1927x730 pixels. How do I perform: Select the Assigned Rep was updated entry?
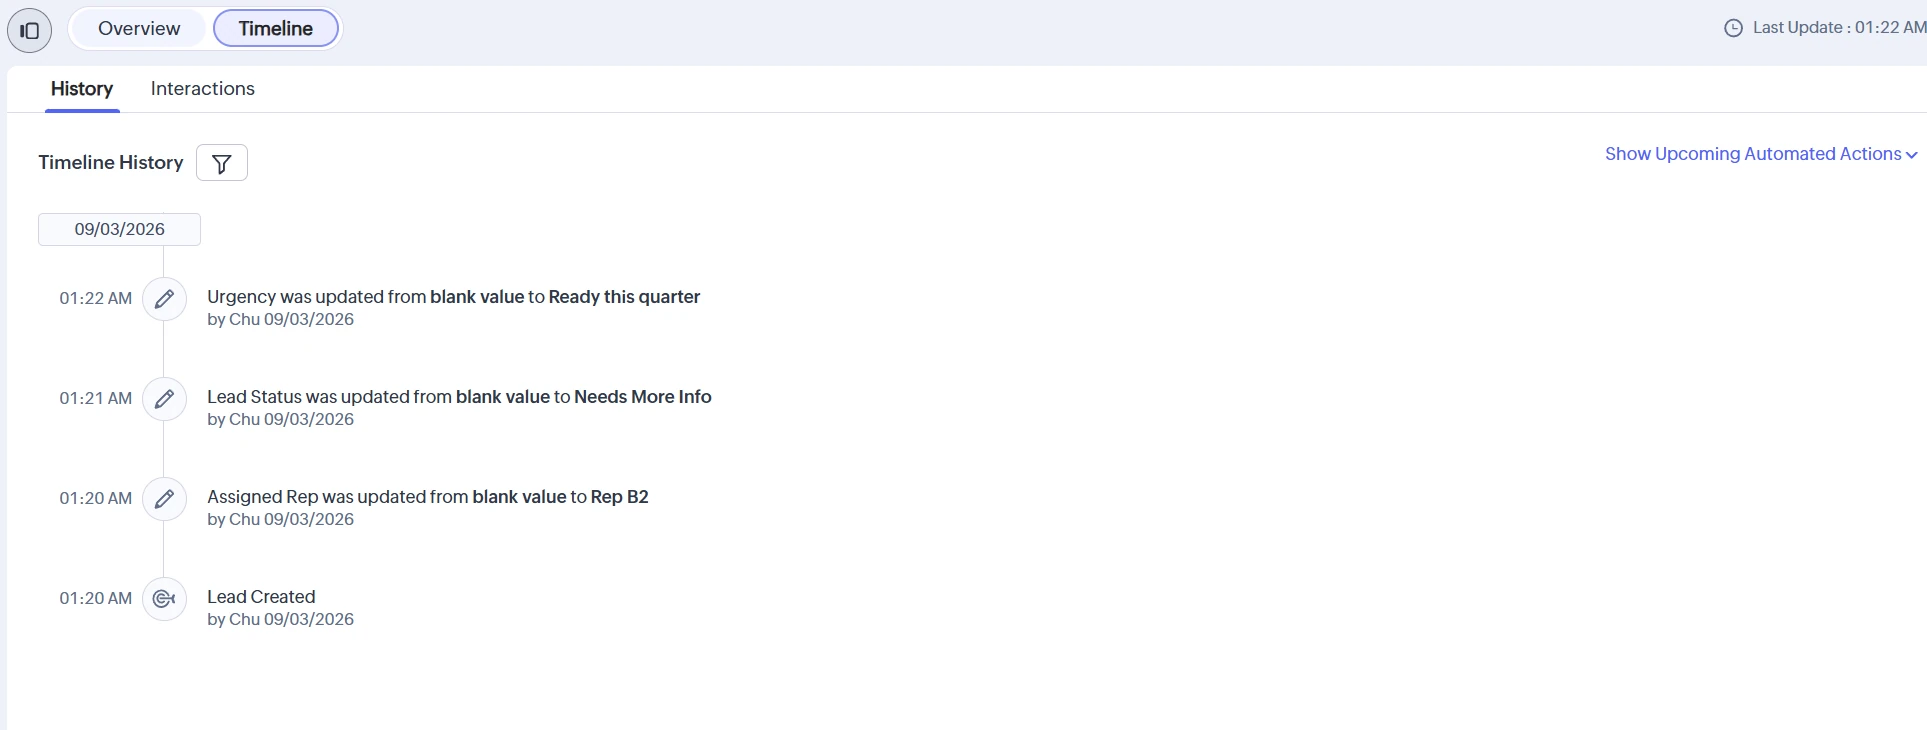(x=428, y=497)
